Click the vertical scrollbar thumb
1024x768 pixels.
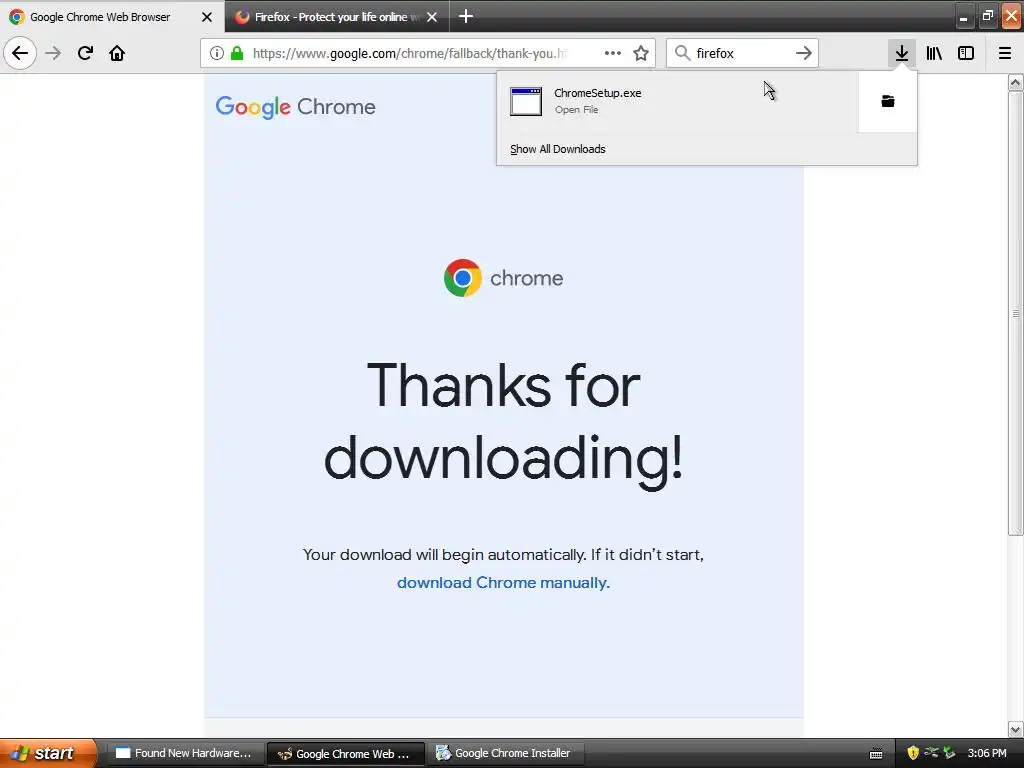pos(1015,313)
